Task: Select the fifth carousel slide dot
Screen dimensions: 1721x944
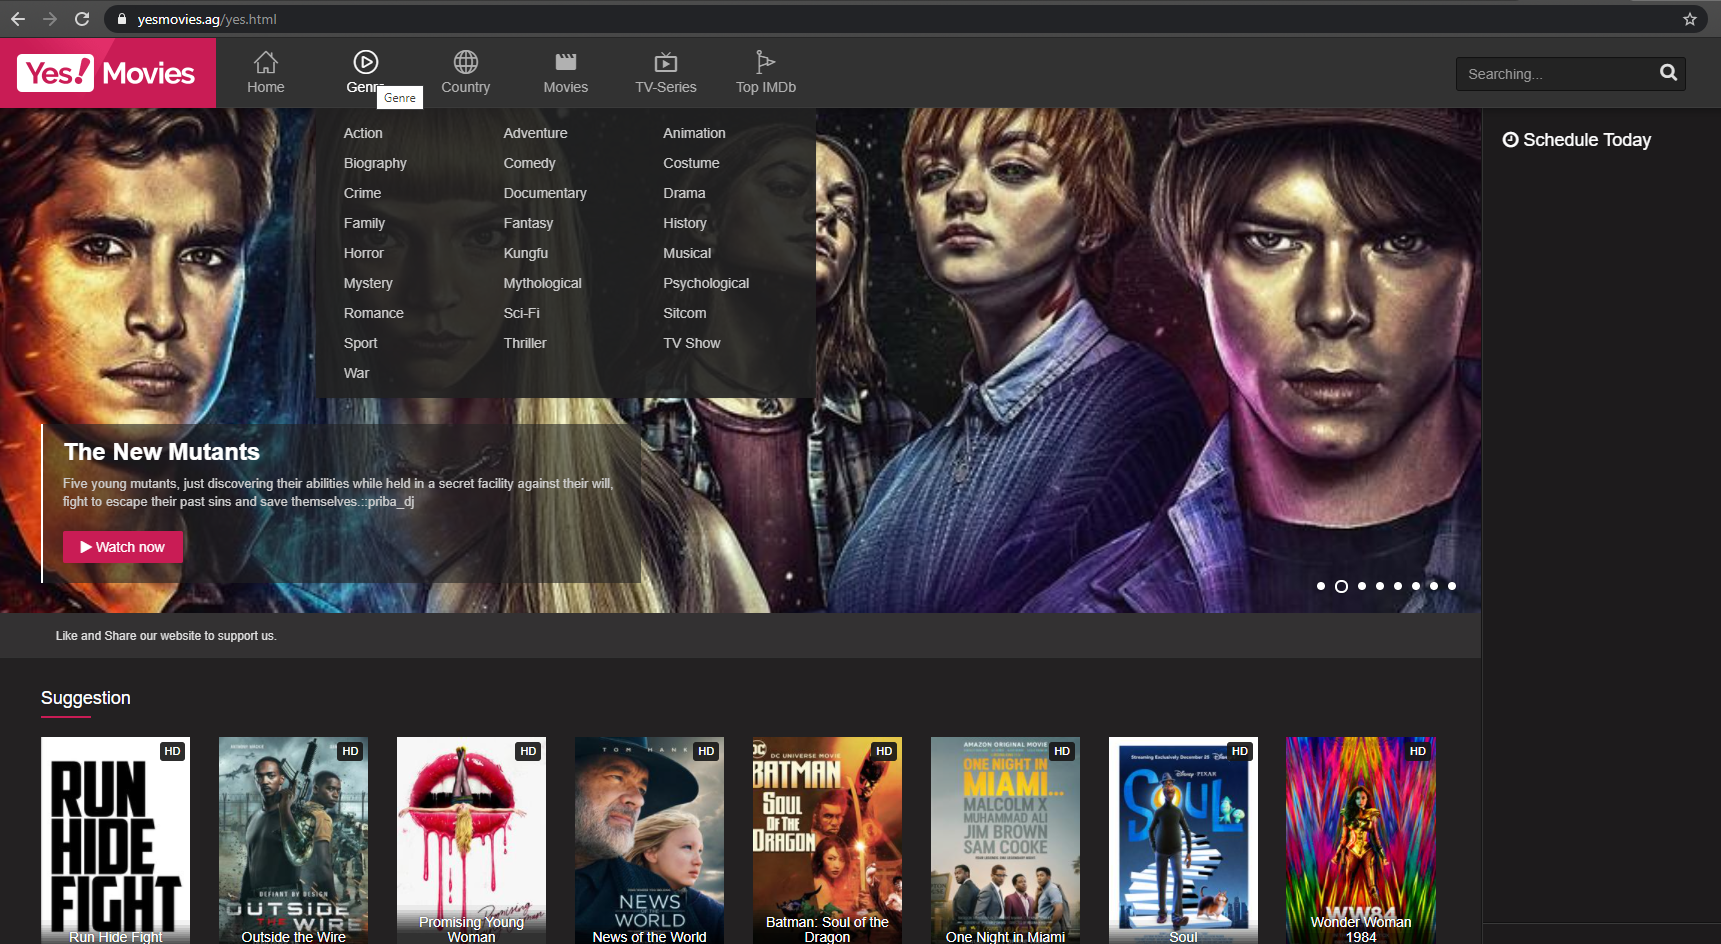Action: pyautogui.click(x=1398, y=586)
